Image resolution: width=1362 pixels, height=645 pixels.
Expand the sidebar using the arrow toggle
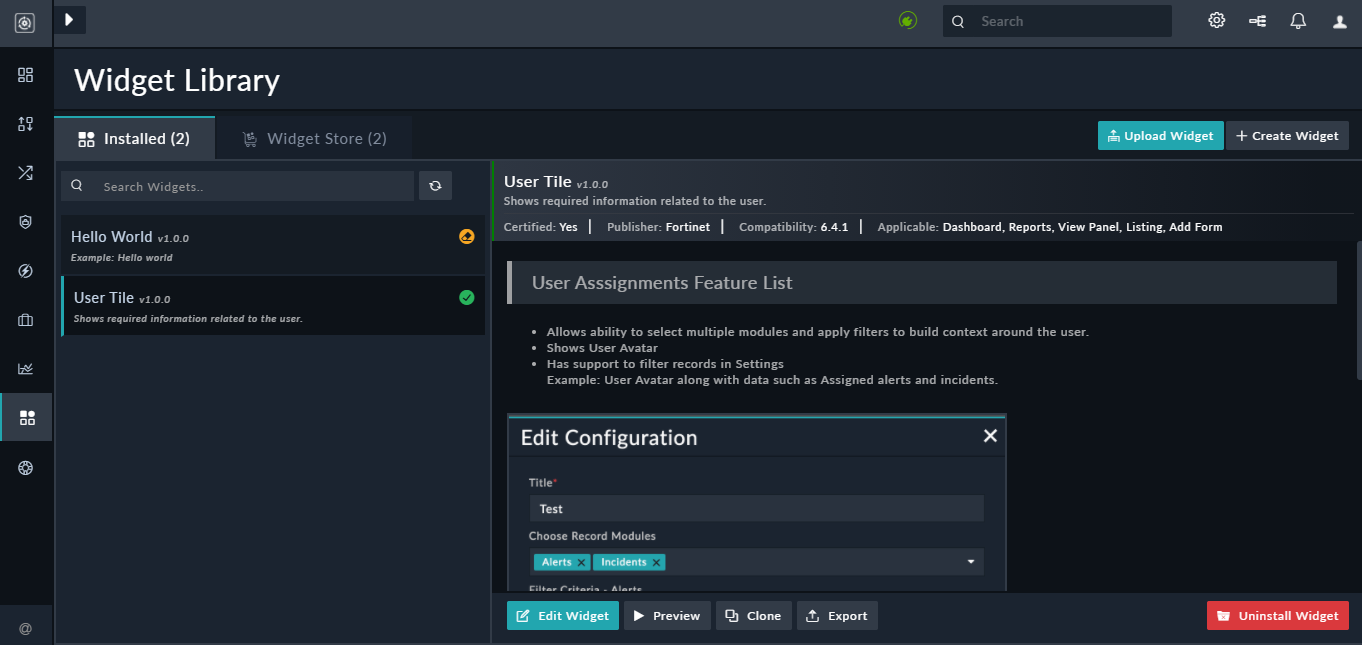(69, 20)
